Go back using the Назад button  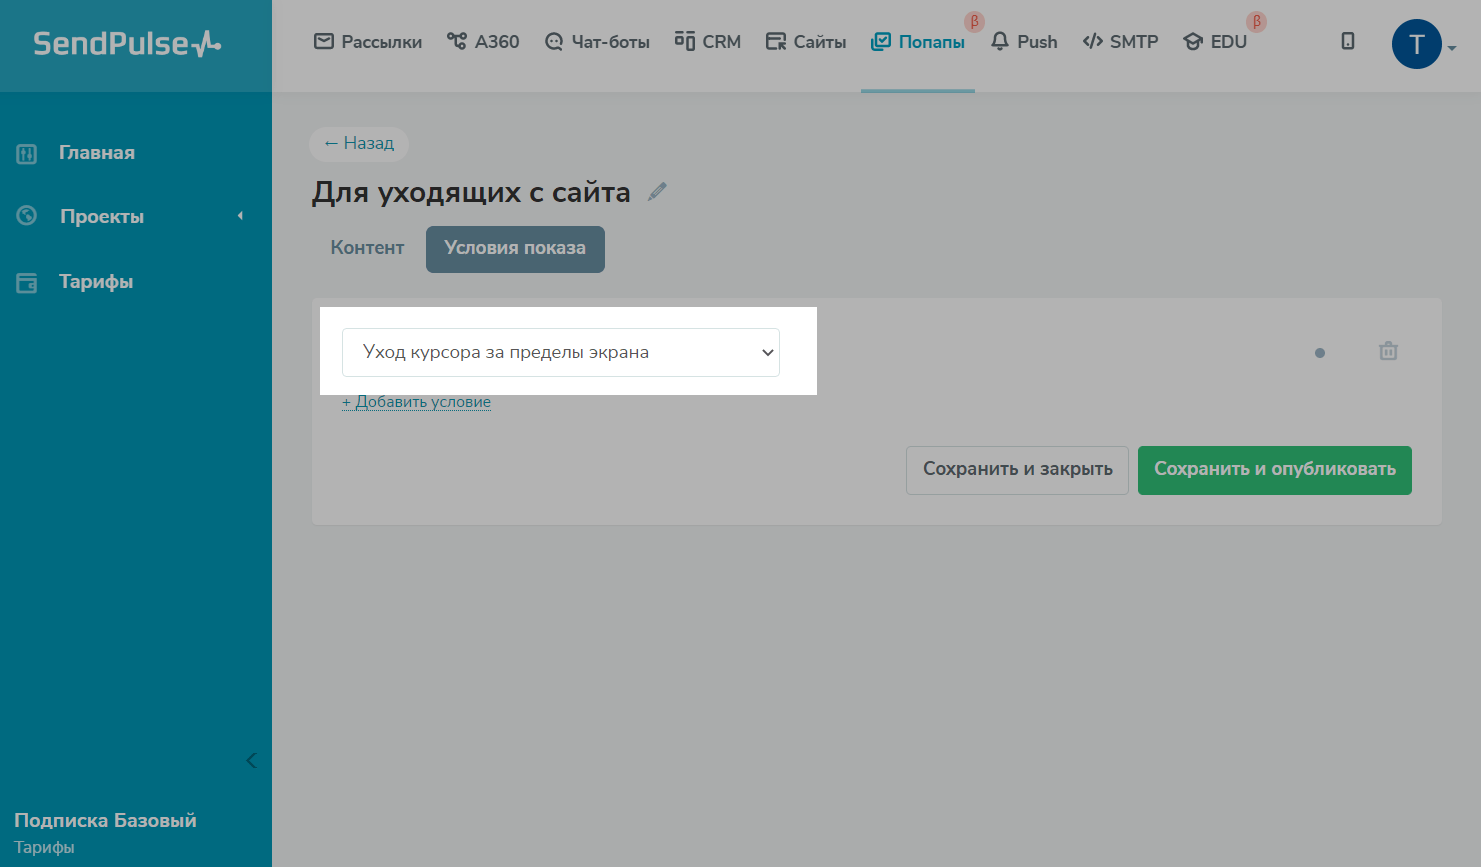click(359, 143)
